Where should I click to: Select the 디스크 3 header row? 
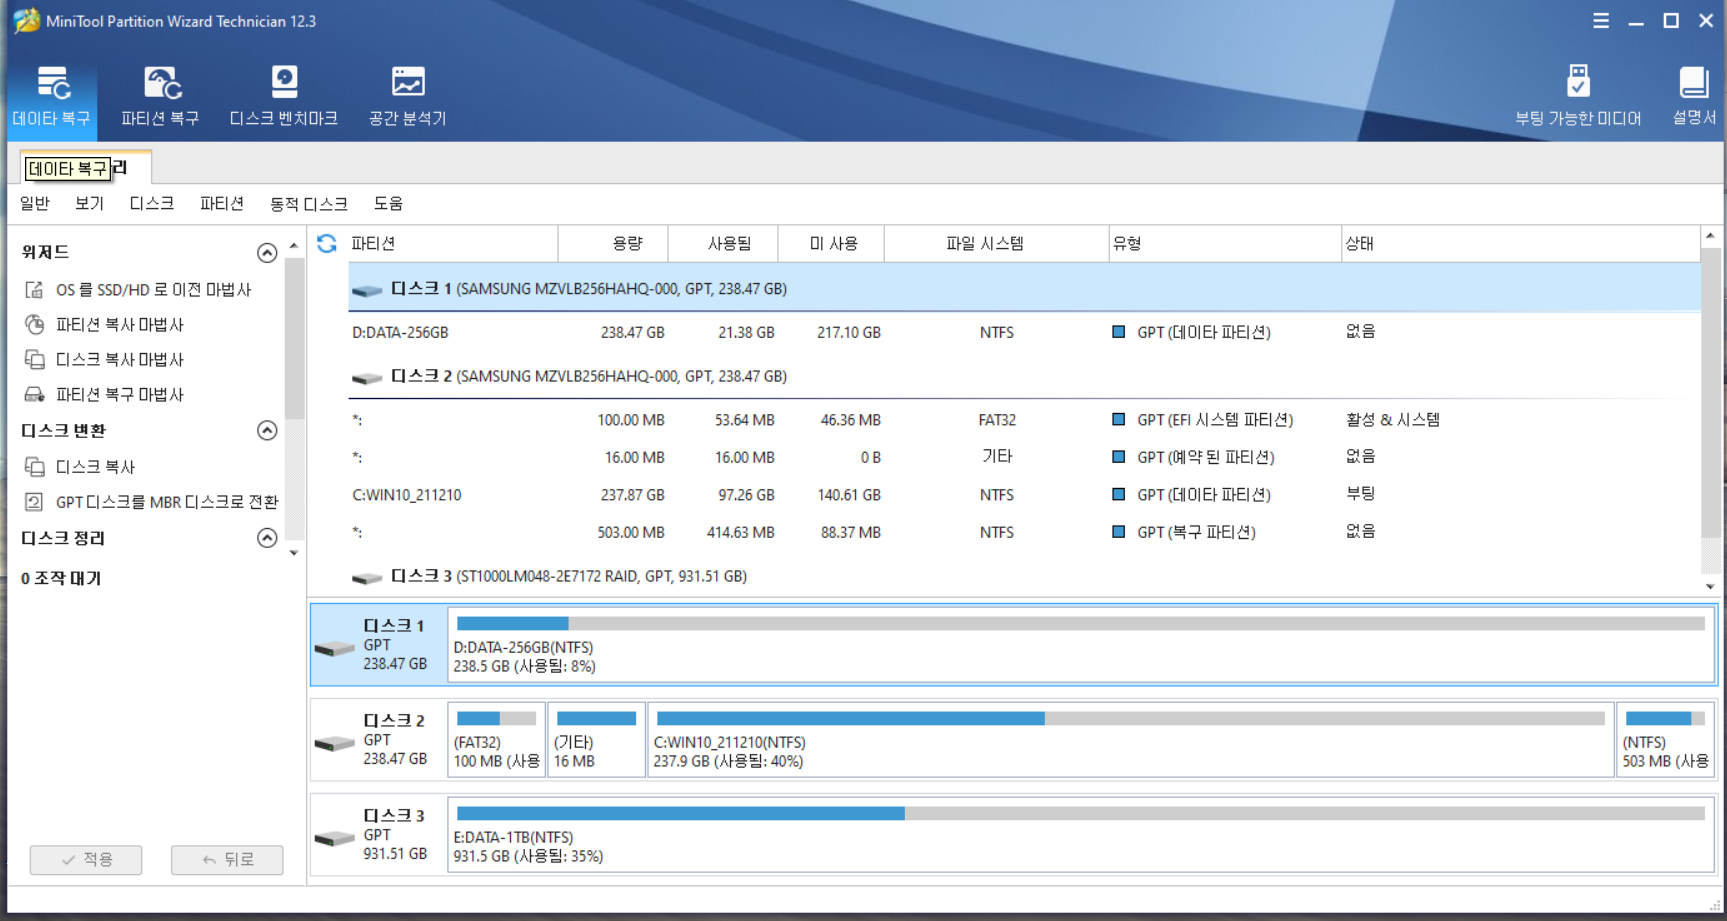1024,577
